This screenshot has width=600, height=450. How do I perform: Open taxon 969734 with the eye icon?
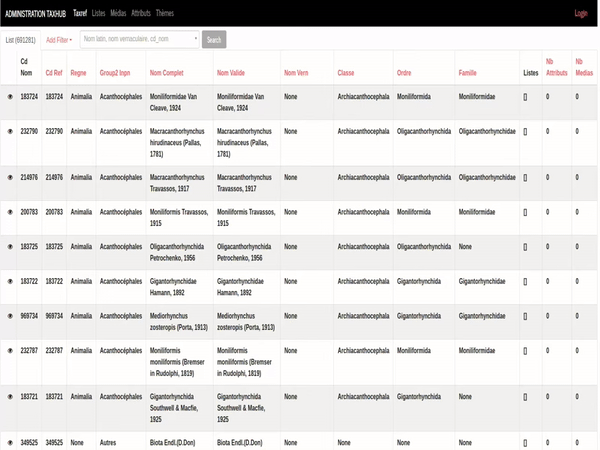[10, 315]
